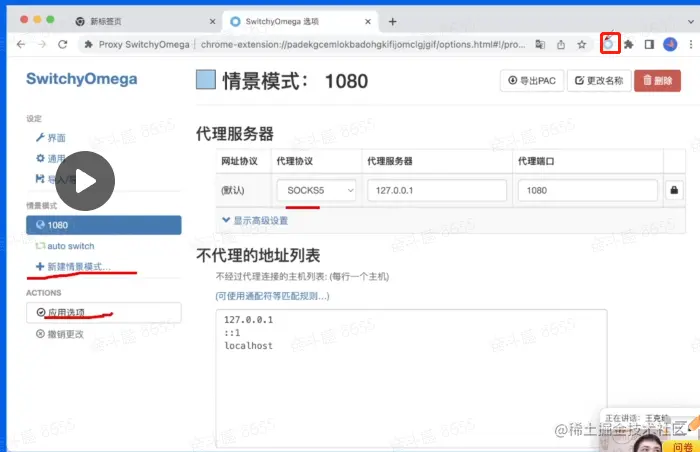Image resolution: width=700 pixels, height=452 pixels.
Task: Create new profile via 新建情景模式
Action: pos(73,267)
